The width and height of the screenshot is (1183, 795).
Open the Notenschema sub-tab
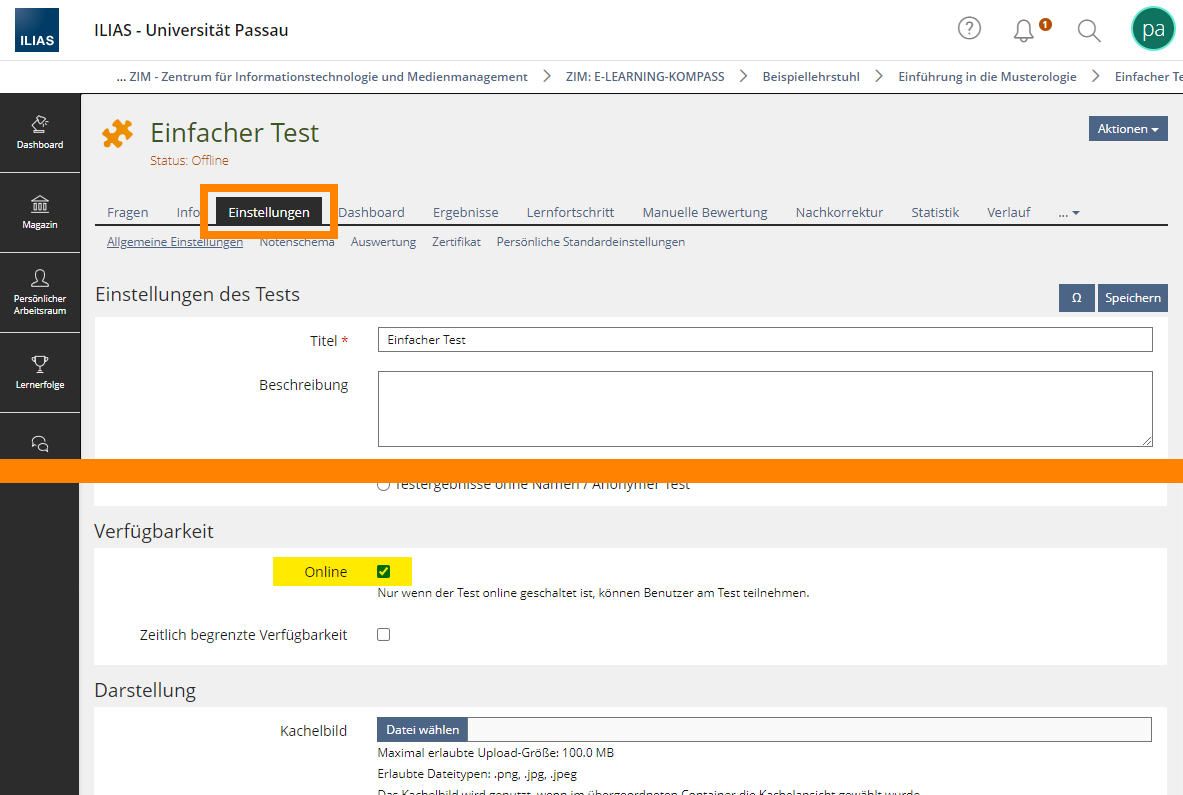pyautogui.click(x=297, y=241)
